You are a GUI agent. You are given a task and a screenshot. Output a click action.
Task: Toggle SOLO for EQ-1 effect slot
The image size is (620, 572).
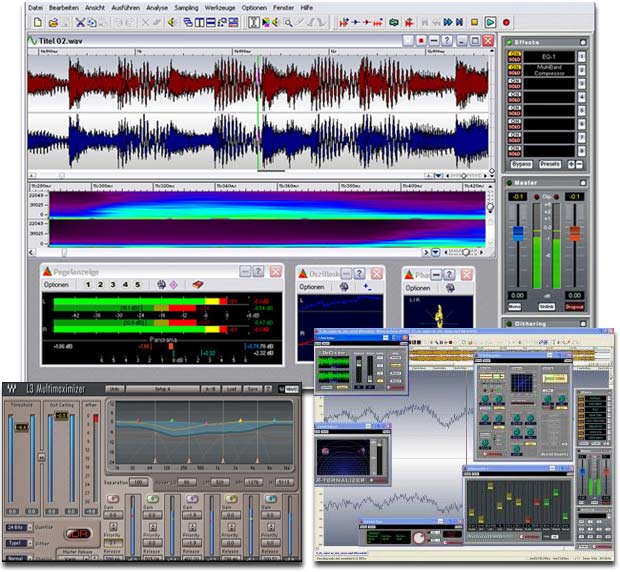tap(514, 59)
